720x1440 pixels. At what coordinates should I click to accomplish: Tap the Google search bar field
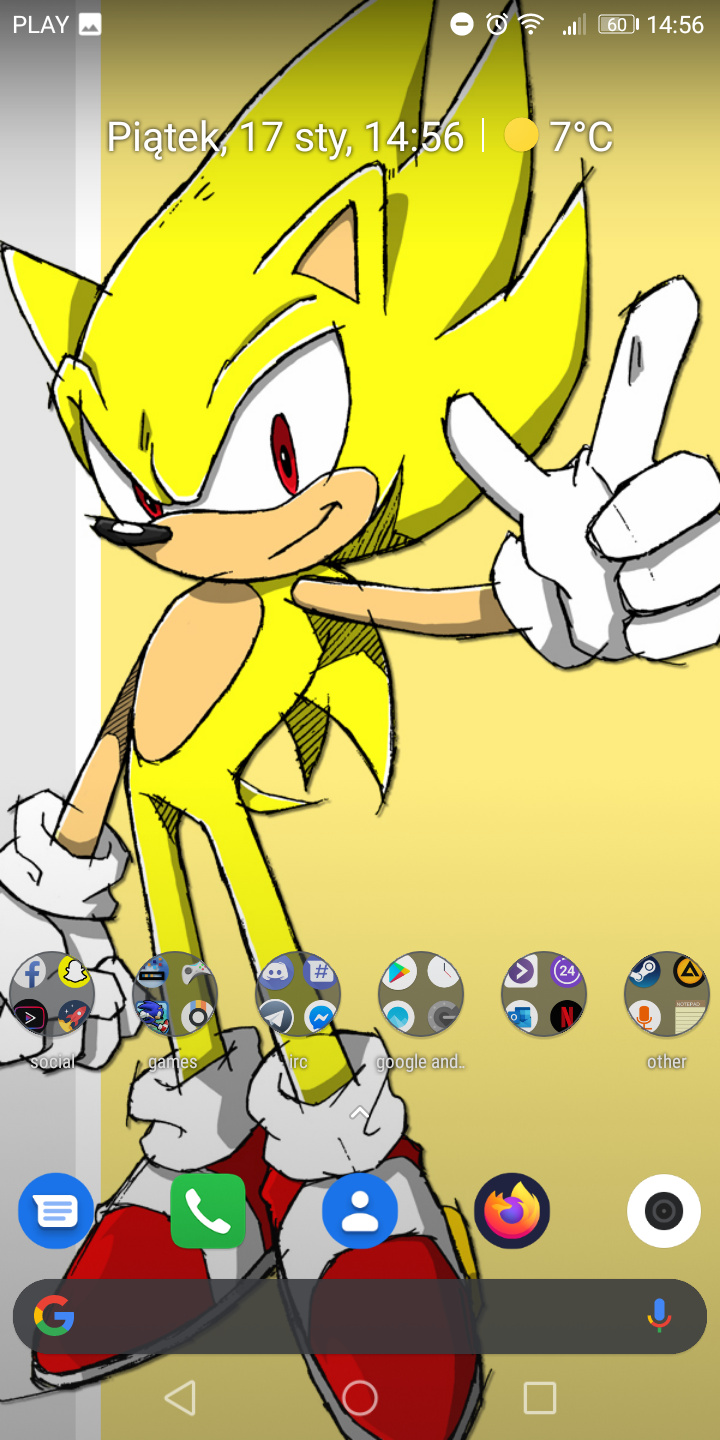pyautogui.click(x=360, y=1316)
